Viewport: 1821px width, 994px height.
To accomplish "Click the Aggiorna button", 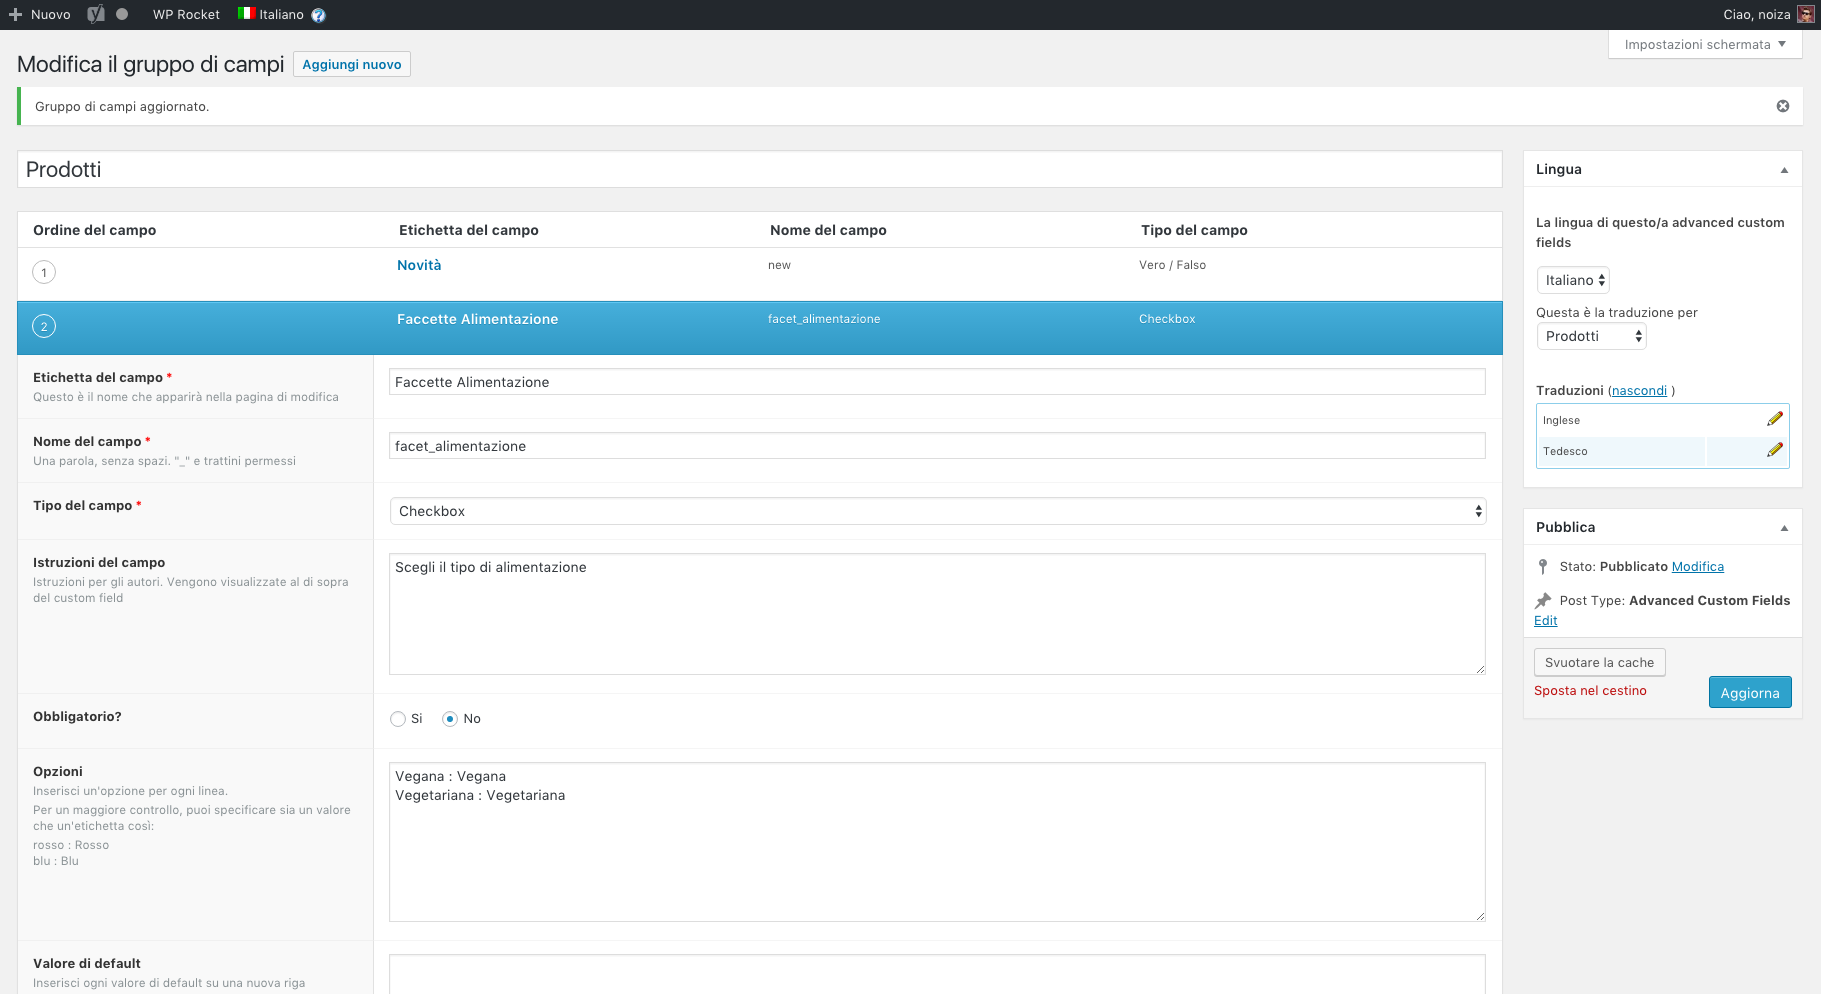I will 1749,693.
